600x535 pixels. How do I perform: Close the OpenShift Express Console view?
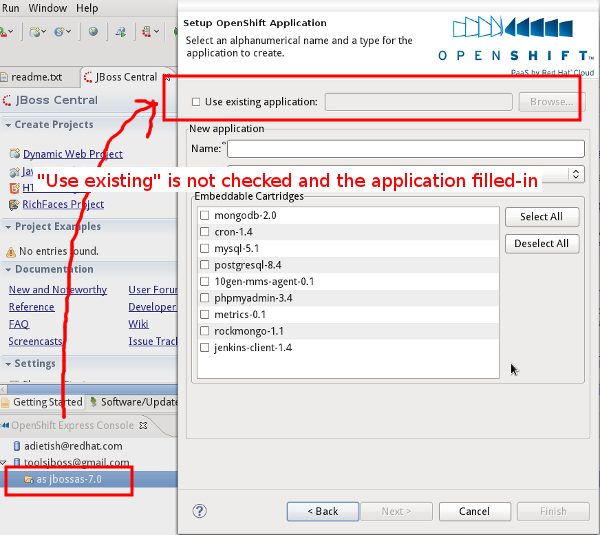pos(143,425)
